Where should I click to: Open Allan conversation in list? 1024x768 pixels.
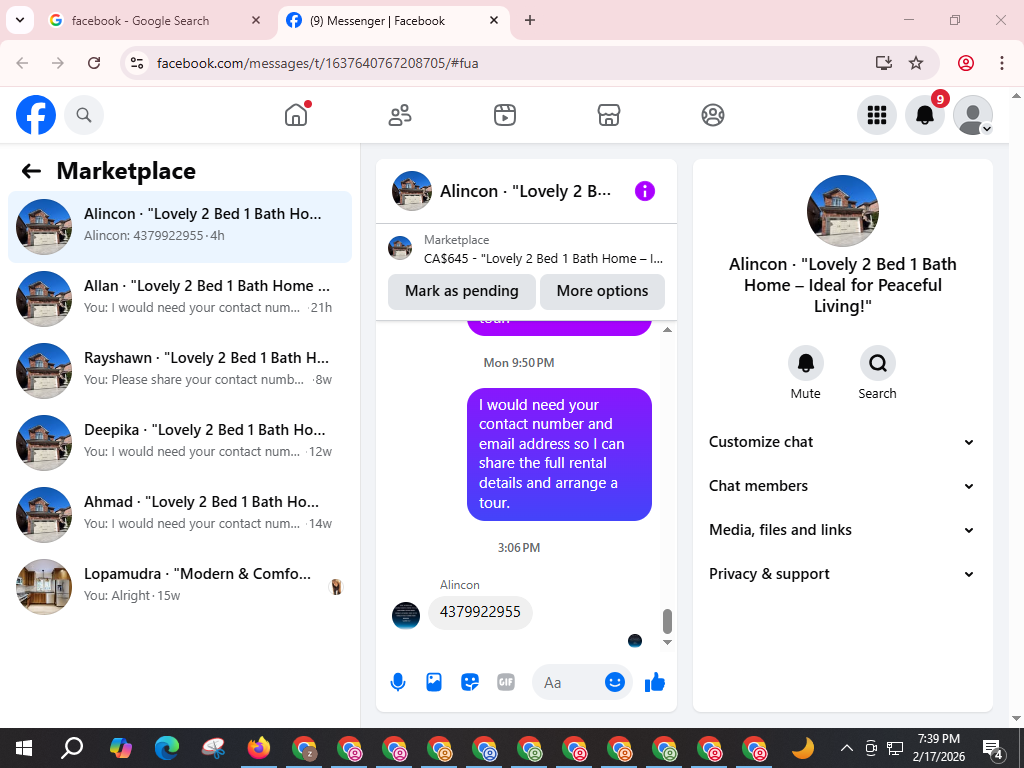pos(180,298)
